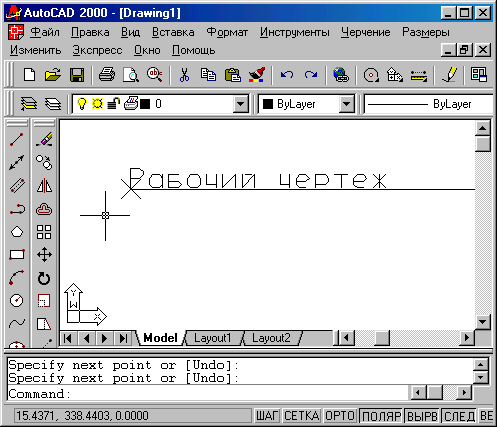Viewport: 497px width, 427px height.
Task: Select the Line tool in the draw toolbar
Action: point(17,140)
